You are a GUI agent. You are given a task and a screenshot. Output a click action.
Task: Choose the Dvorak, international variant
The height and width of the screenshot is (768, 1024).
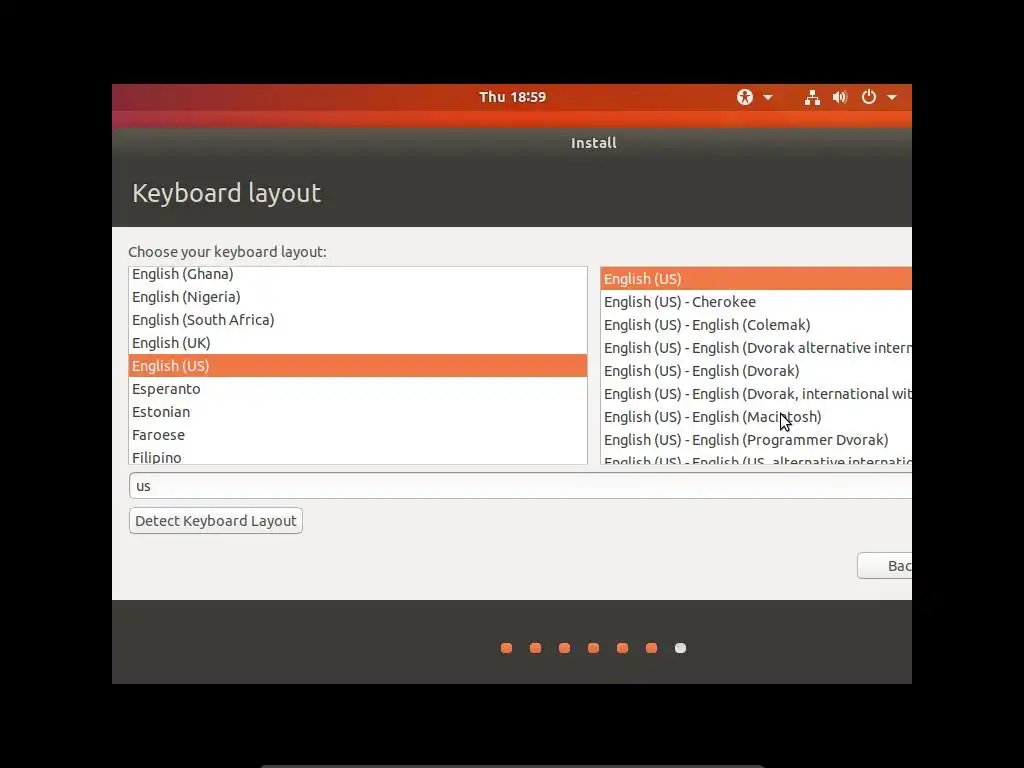pyautogui.click(x=756, y=394)
